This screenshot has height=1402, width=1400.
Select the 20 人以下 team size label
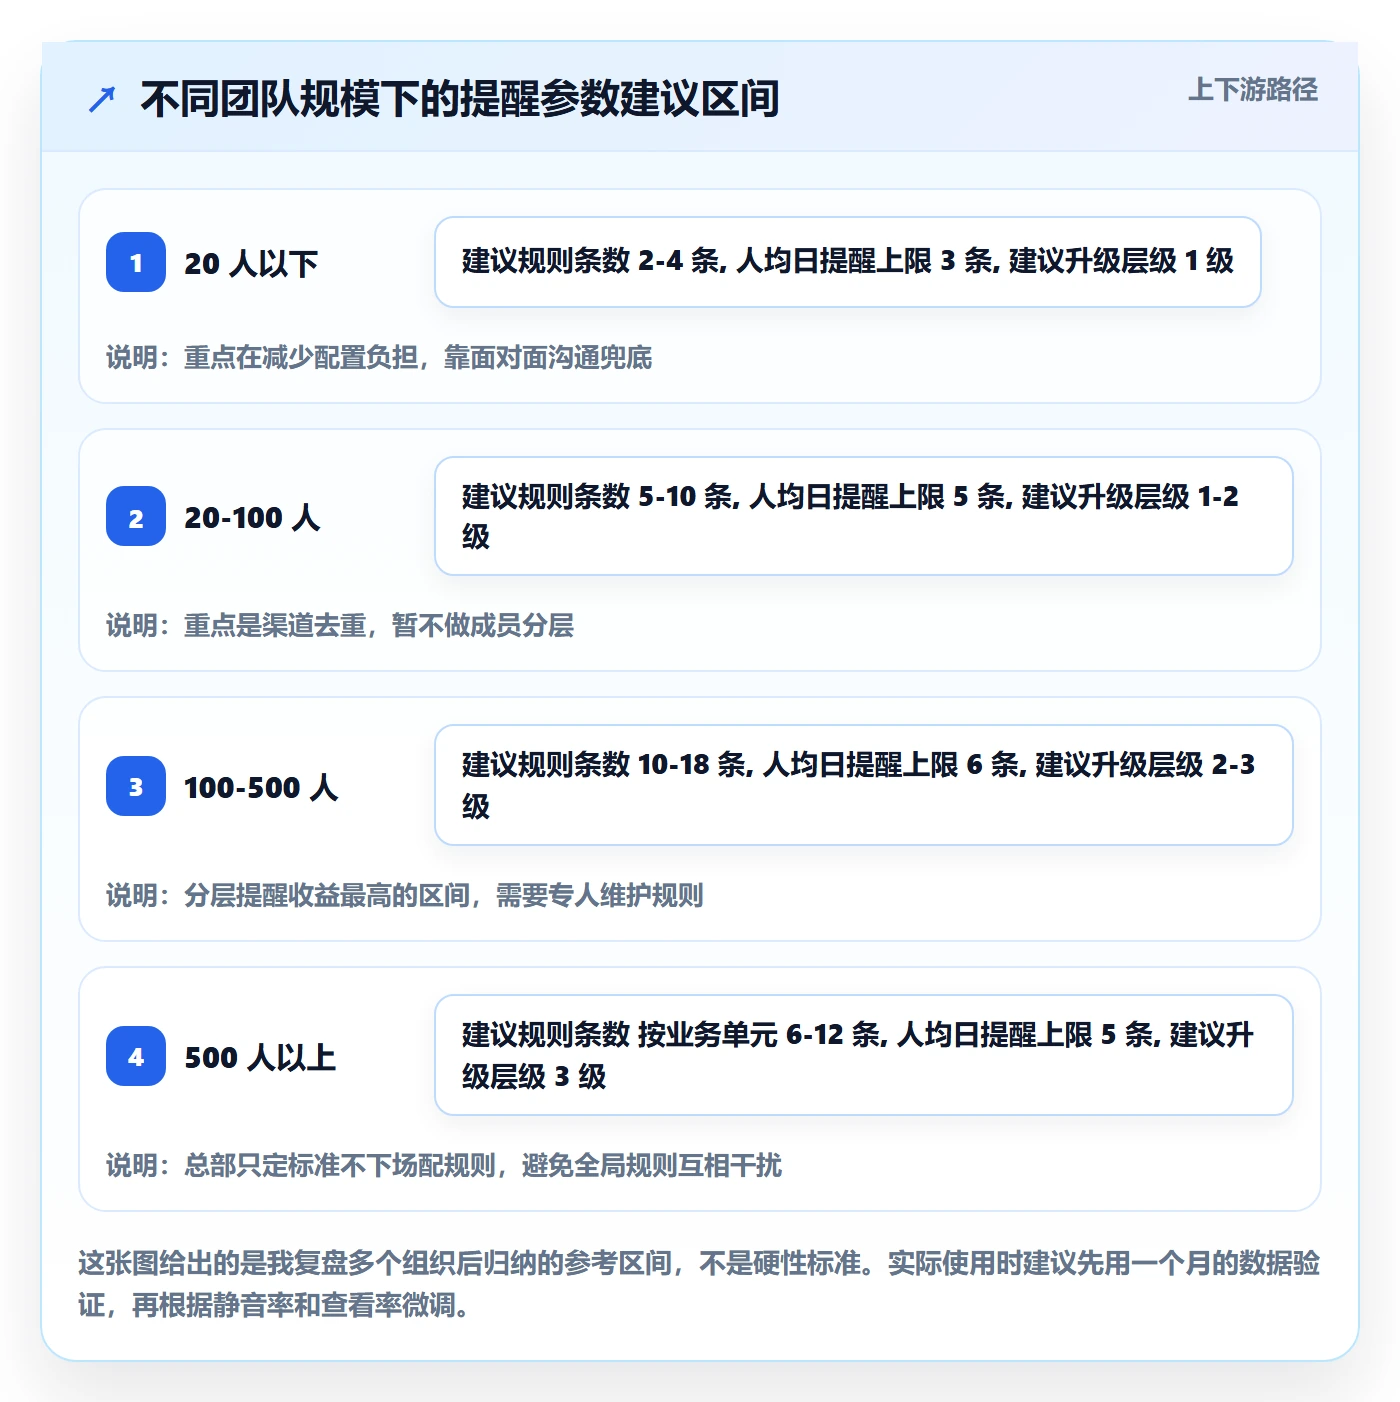tap(251, 263)
